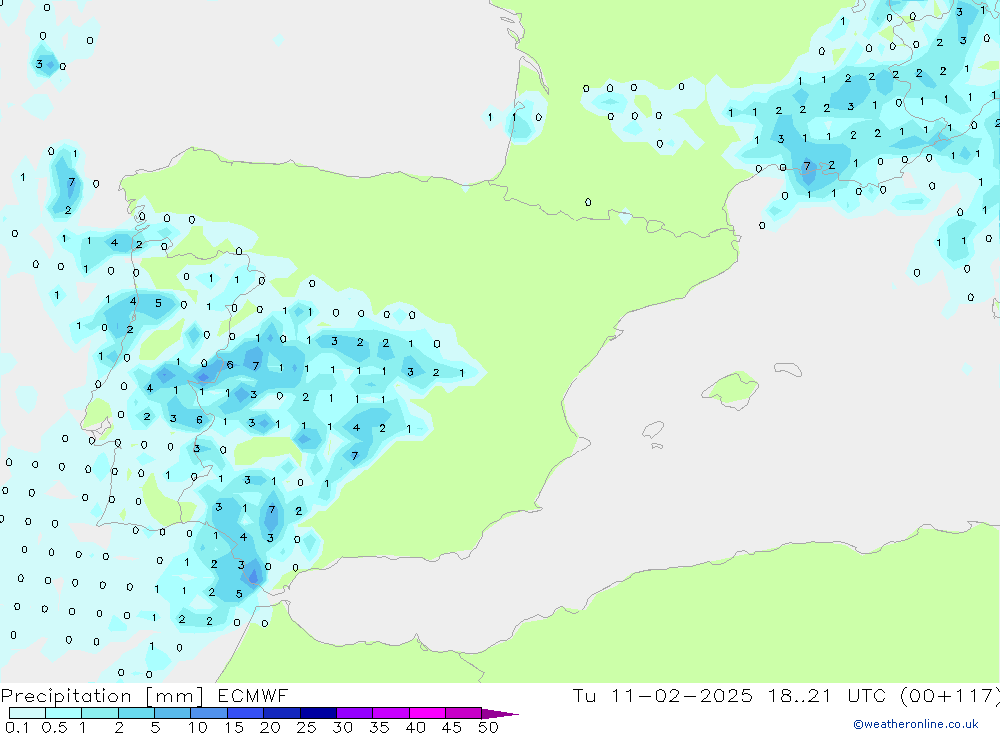
Task: Click Ibiza island outline on the map
Action: point(653,429)
